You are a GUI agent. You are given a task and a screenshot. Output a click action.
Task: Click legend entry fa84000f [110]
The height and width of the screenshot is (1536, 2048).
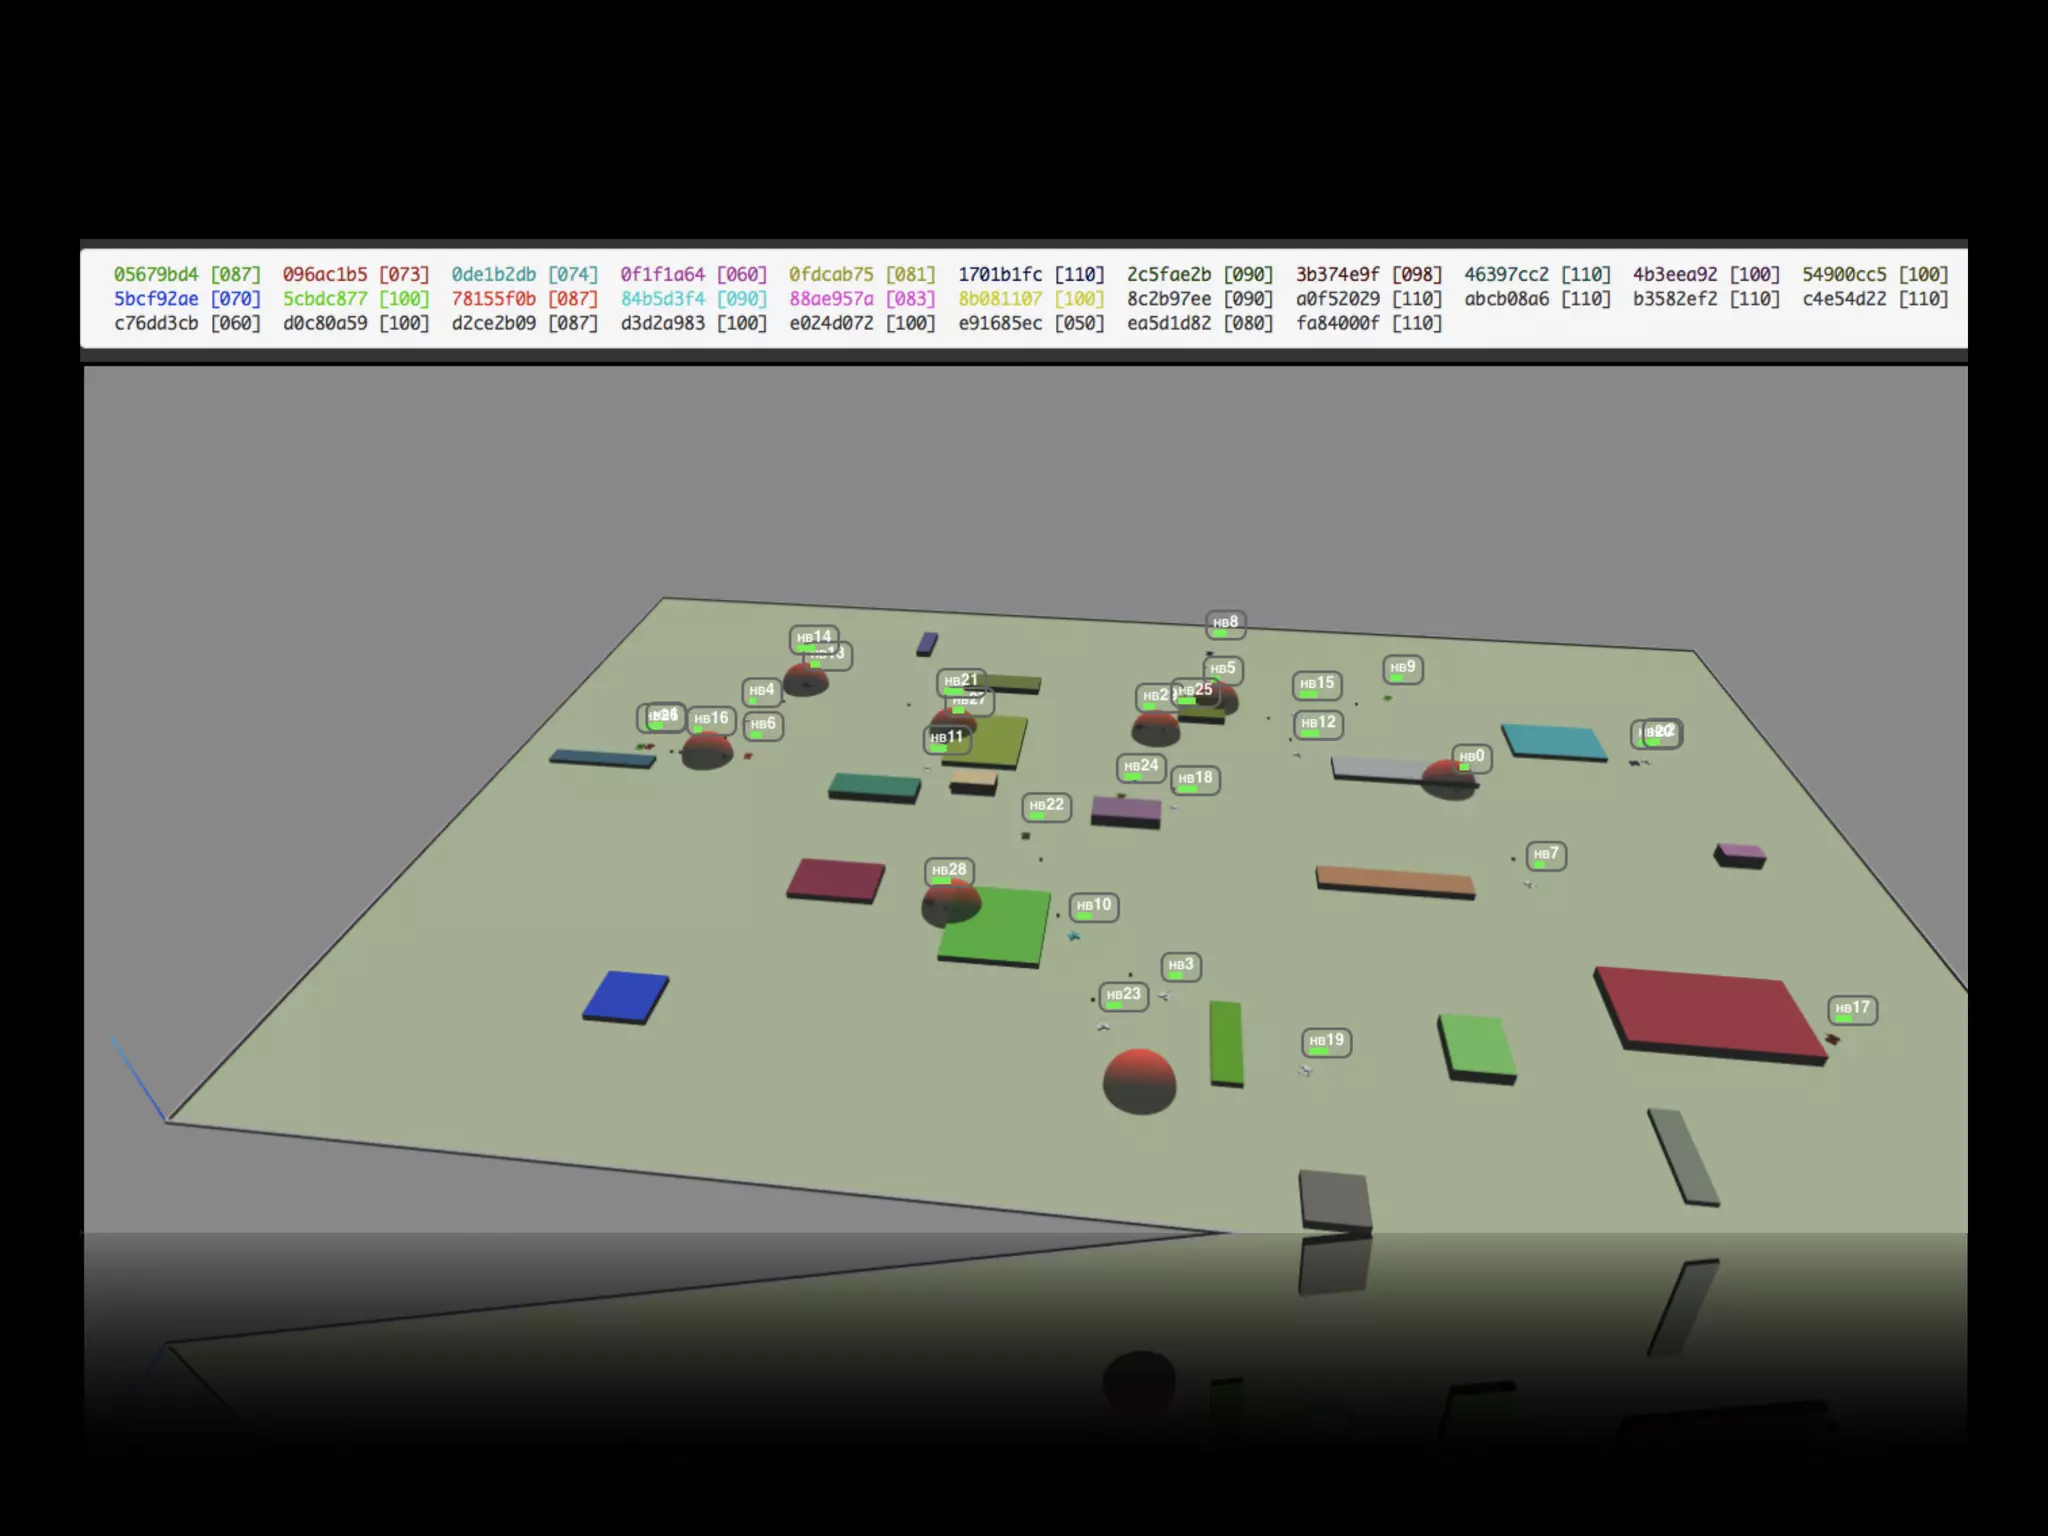click(x=1368, y=323)
